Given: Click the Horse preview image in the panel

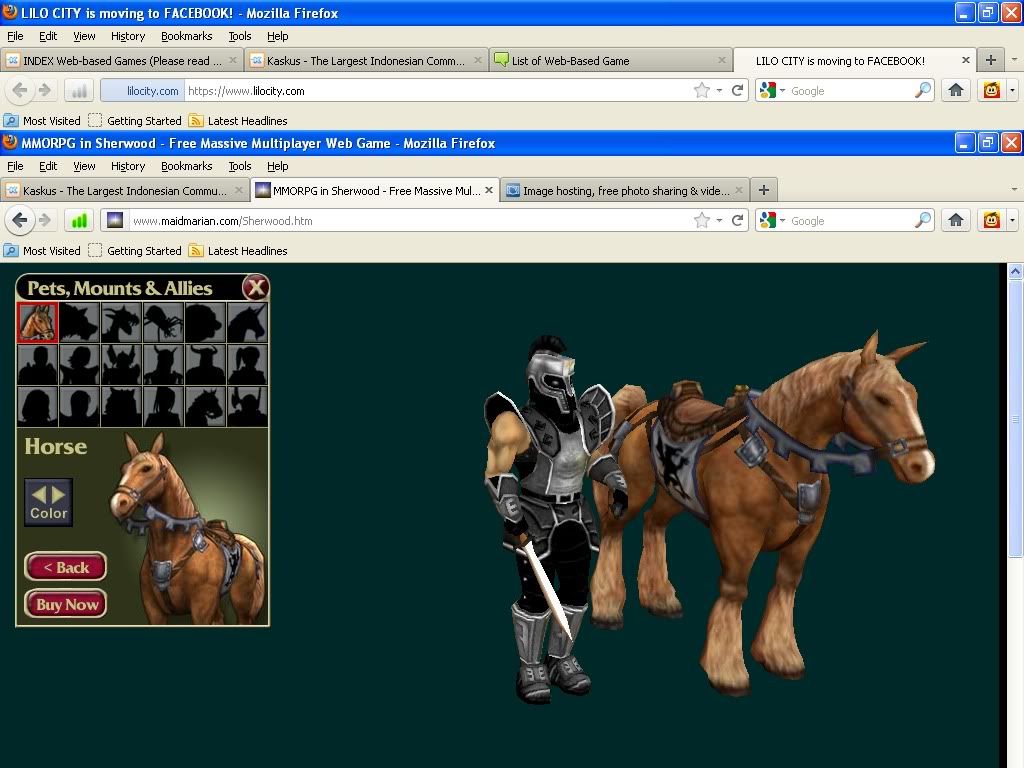Looking at the screenshot, I should coord(186,529).
